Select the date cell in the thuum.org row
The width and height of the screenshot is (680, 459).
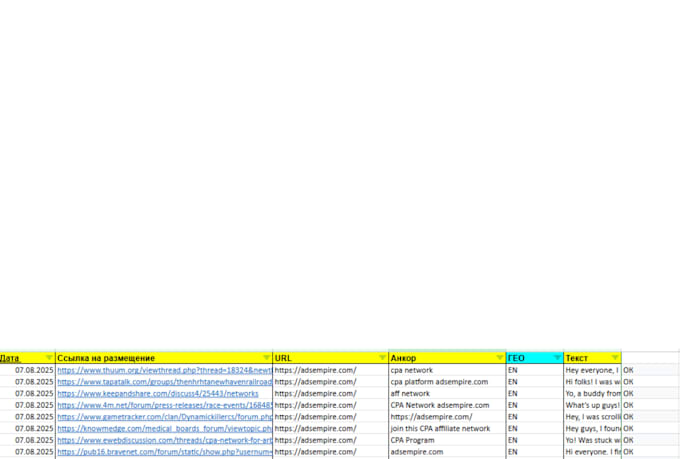(27, 370)
